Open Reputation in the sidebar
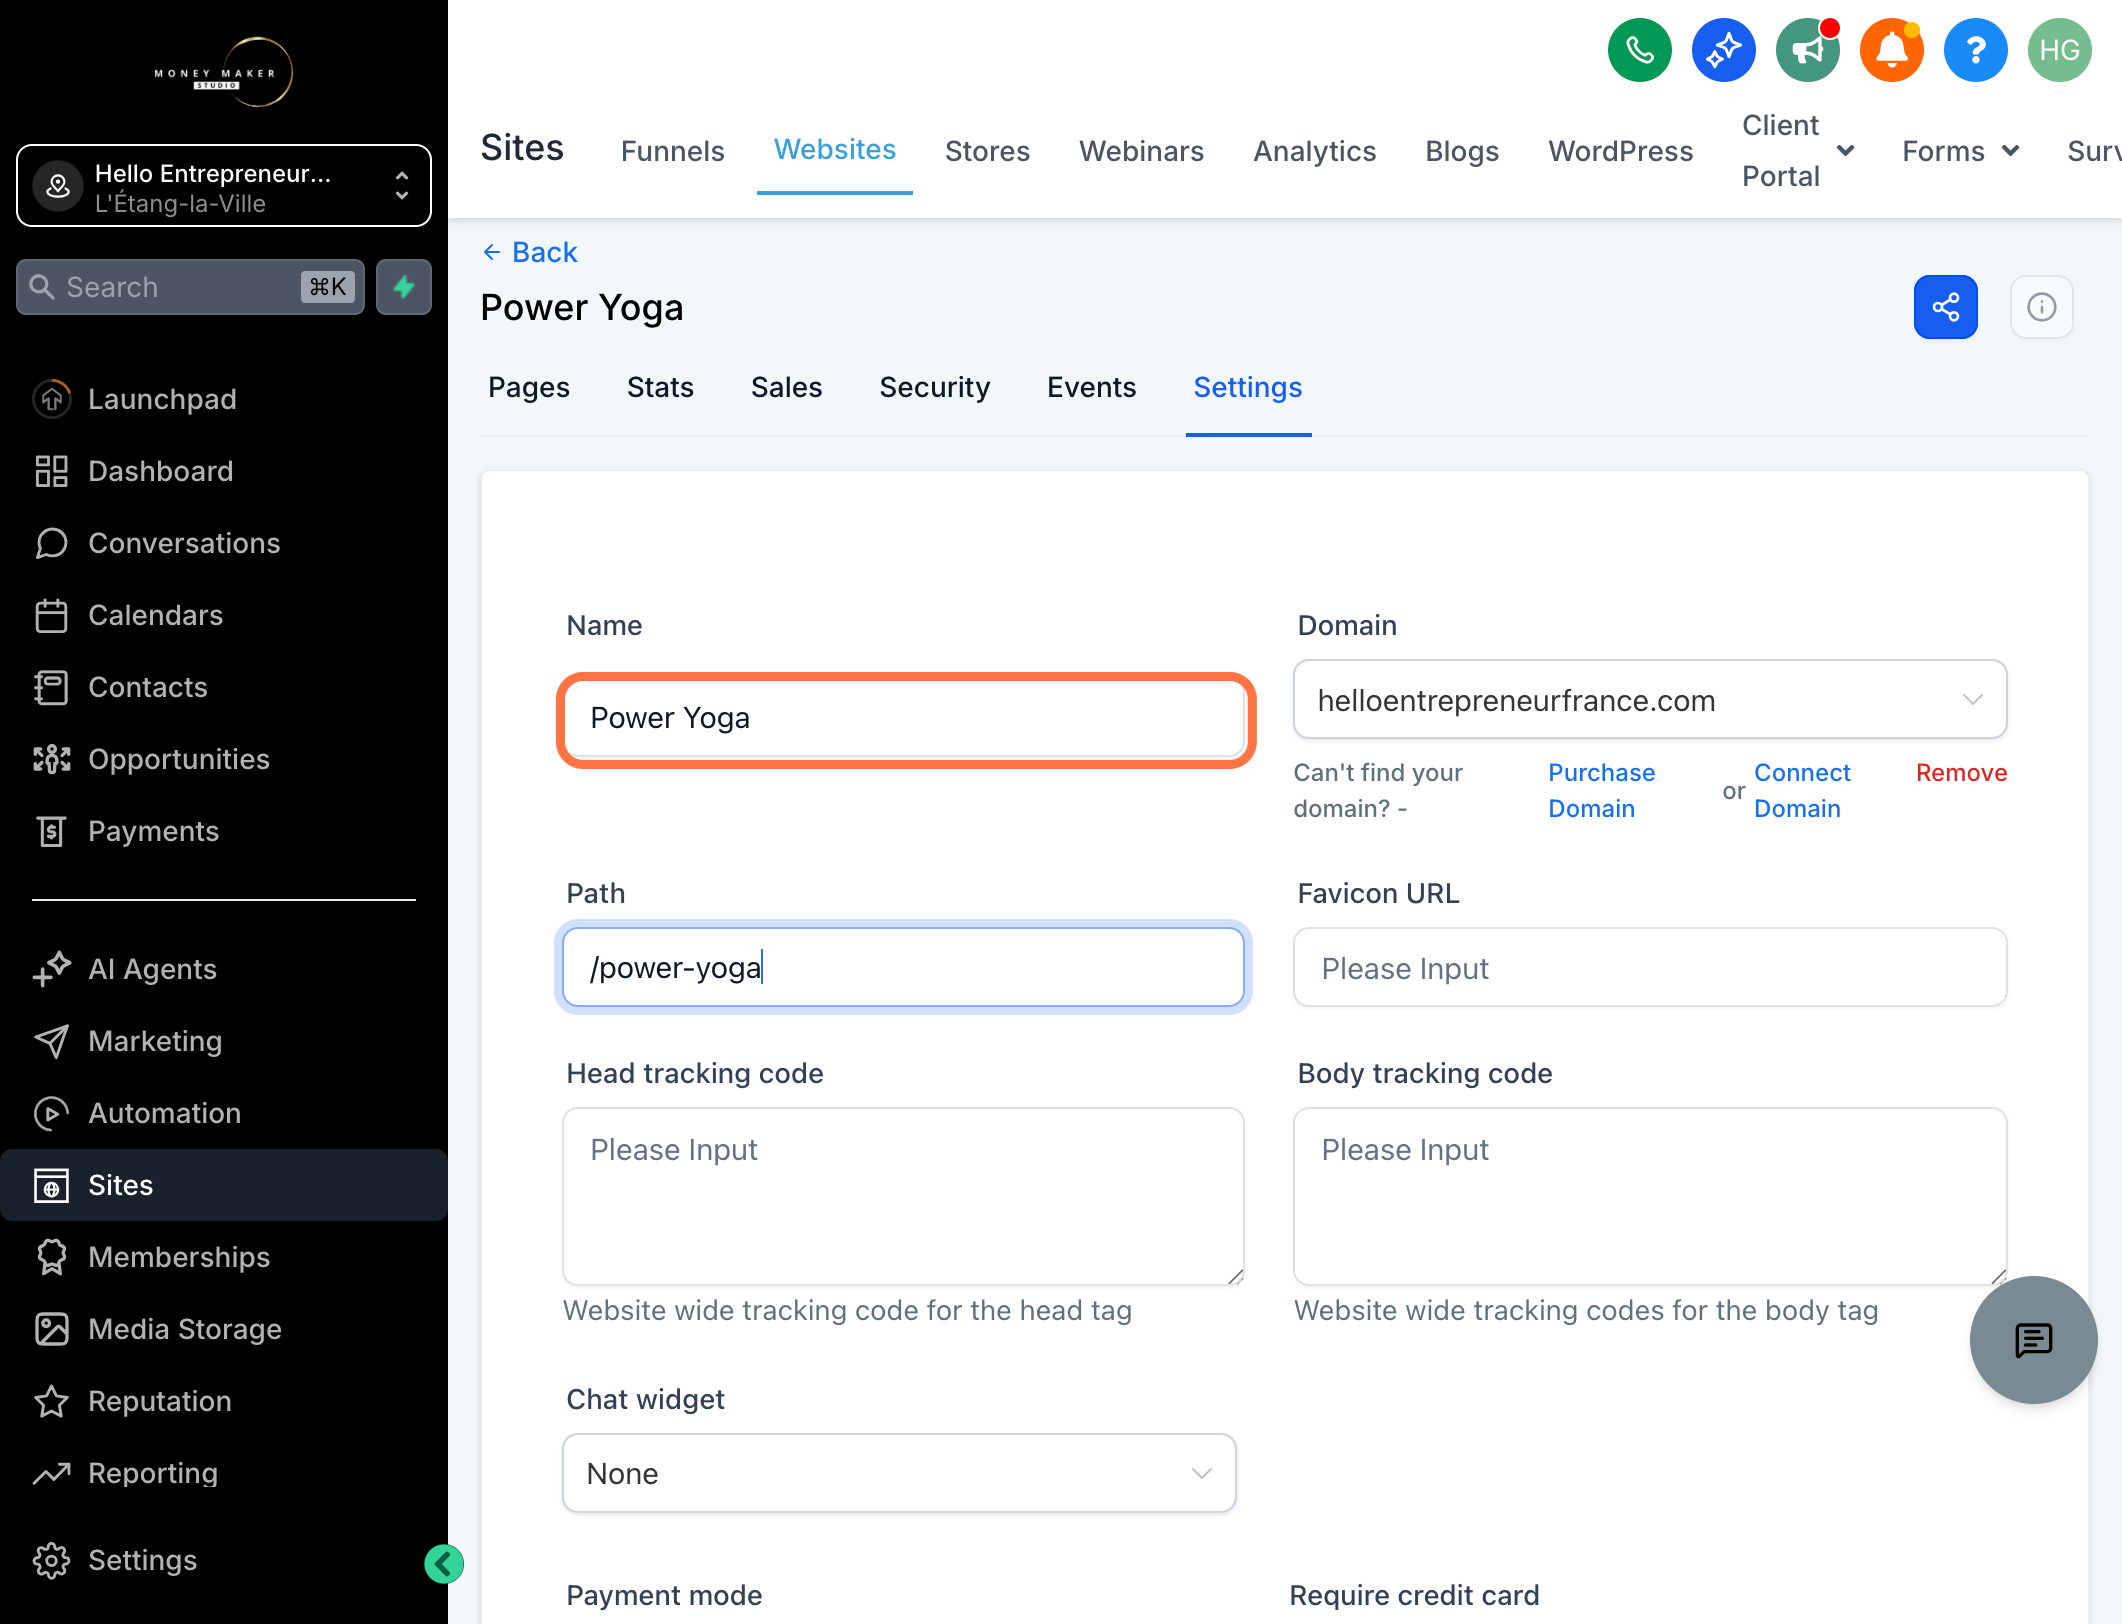Image resolution: width=2122 pixels, height=1624 pixels. pyautogui.click(x=224, y=1401)
